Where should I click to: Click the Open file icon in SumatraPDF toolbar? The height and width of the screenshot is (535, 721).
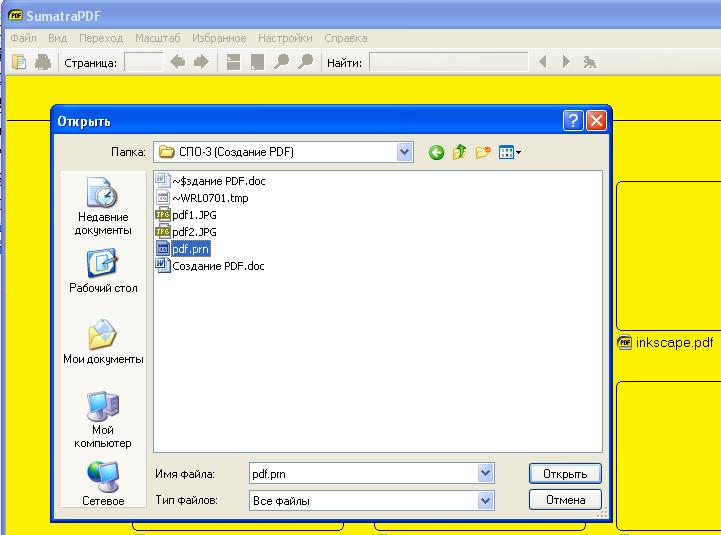click(19, 62)
